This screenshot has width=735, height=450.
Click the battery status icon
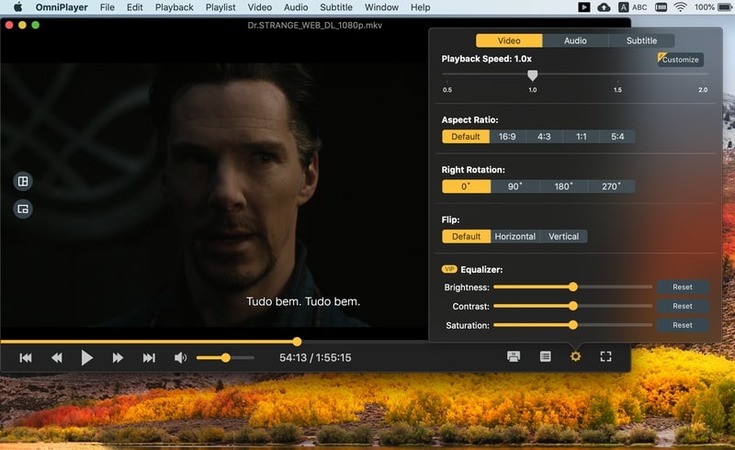coord(725,7)
